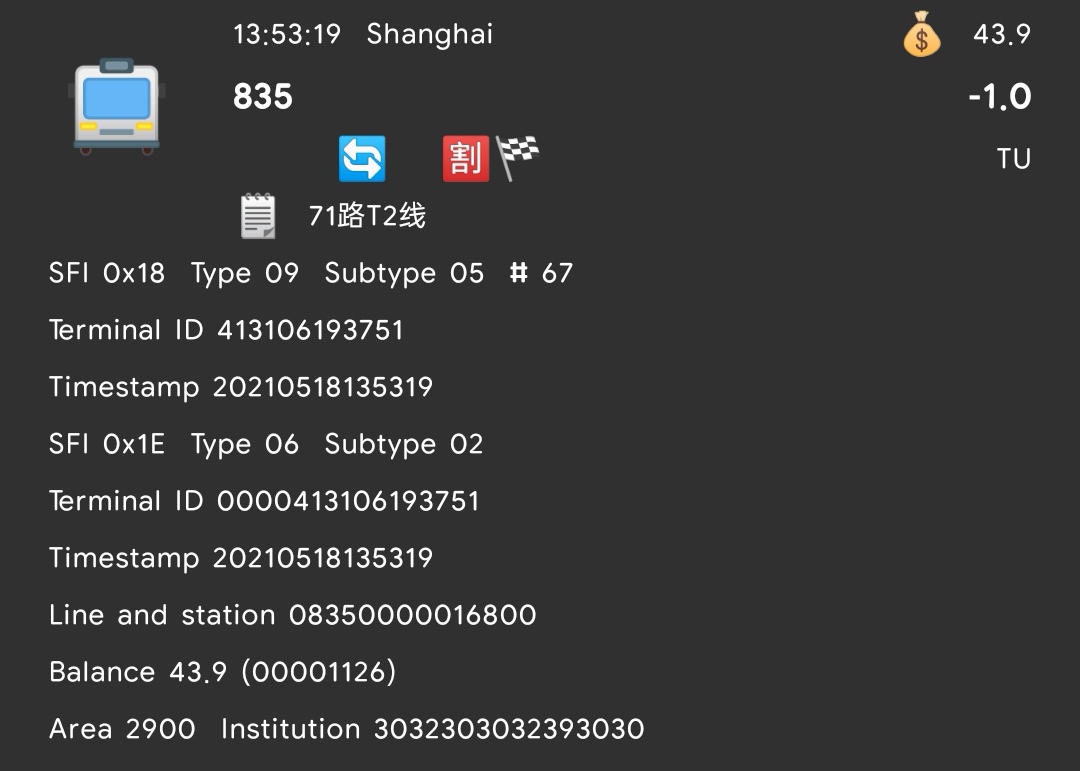Screen dimensions: 1080x771
Task: Click the Line and station value
Action: (412, 615)
